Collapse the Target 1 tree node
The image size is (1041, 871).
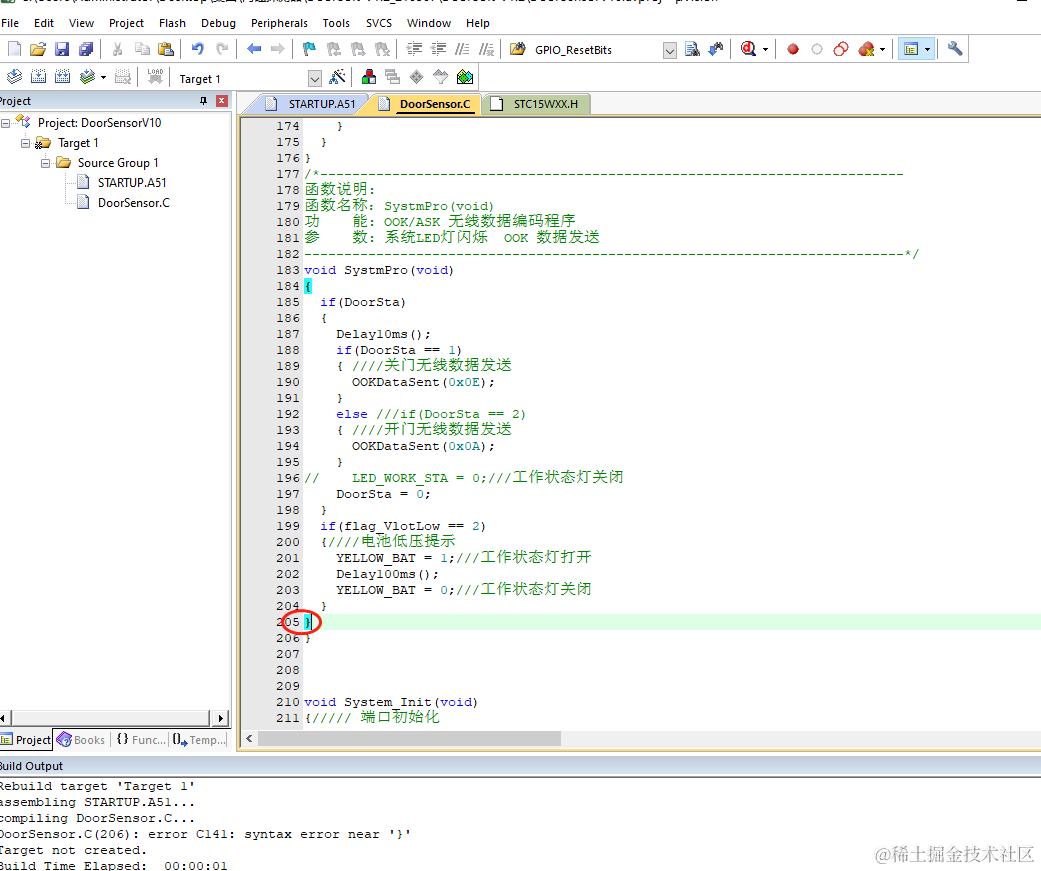pos(25,143)
